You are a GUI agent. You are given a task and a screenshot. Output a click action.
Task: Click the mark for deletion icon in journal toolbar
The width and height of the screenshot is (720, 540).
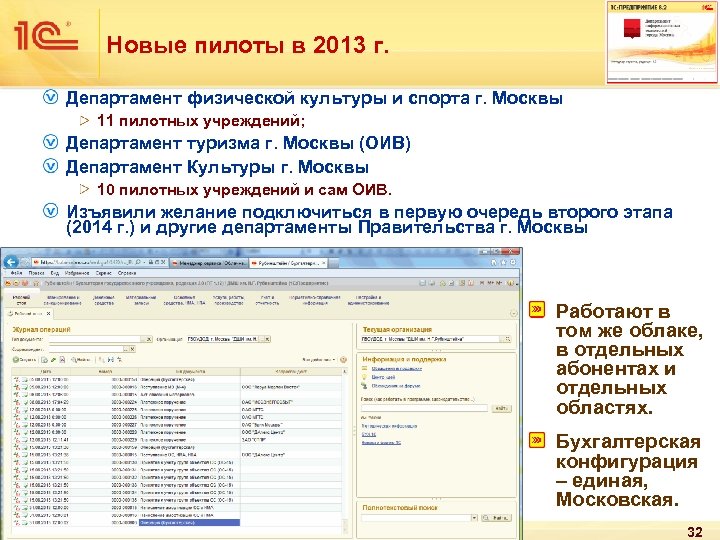[62, 360]
